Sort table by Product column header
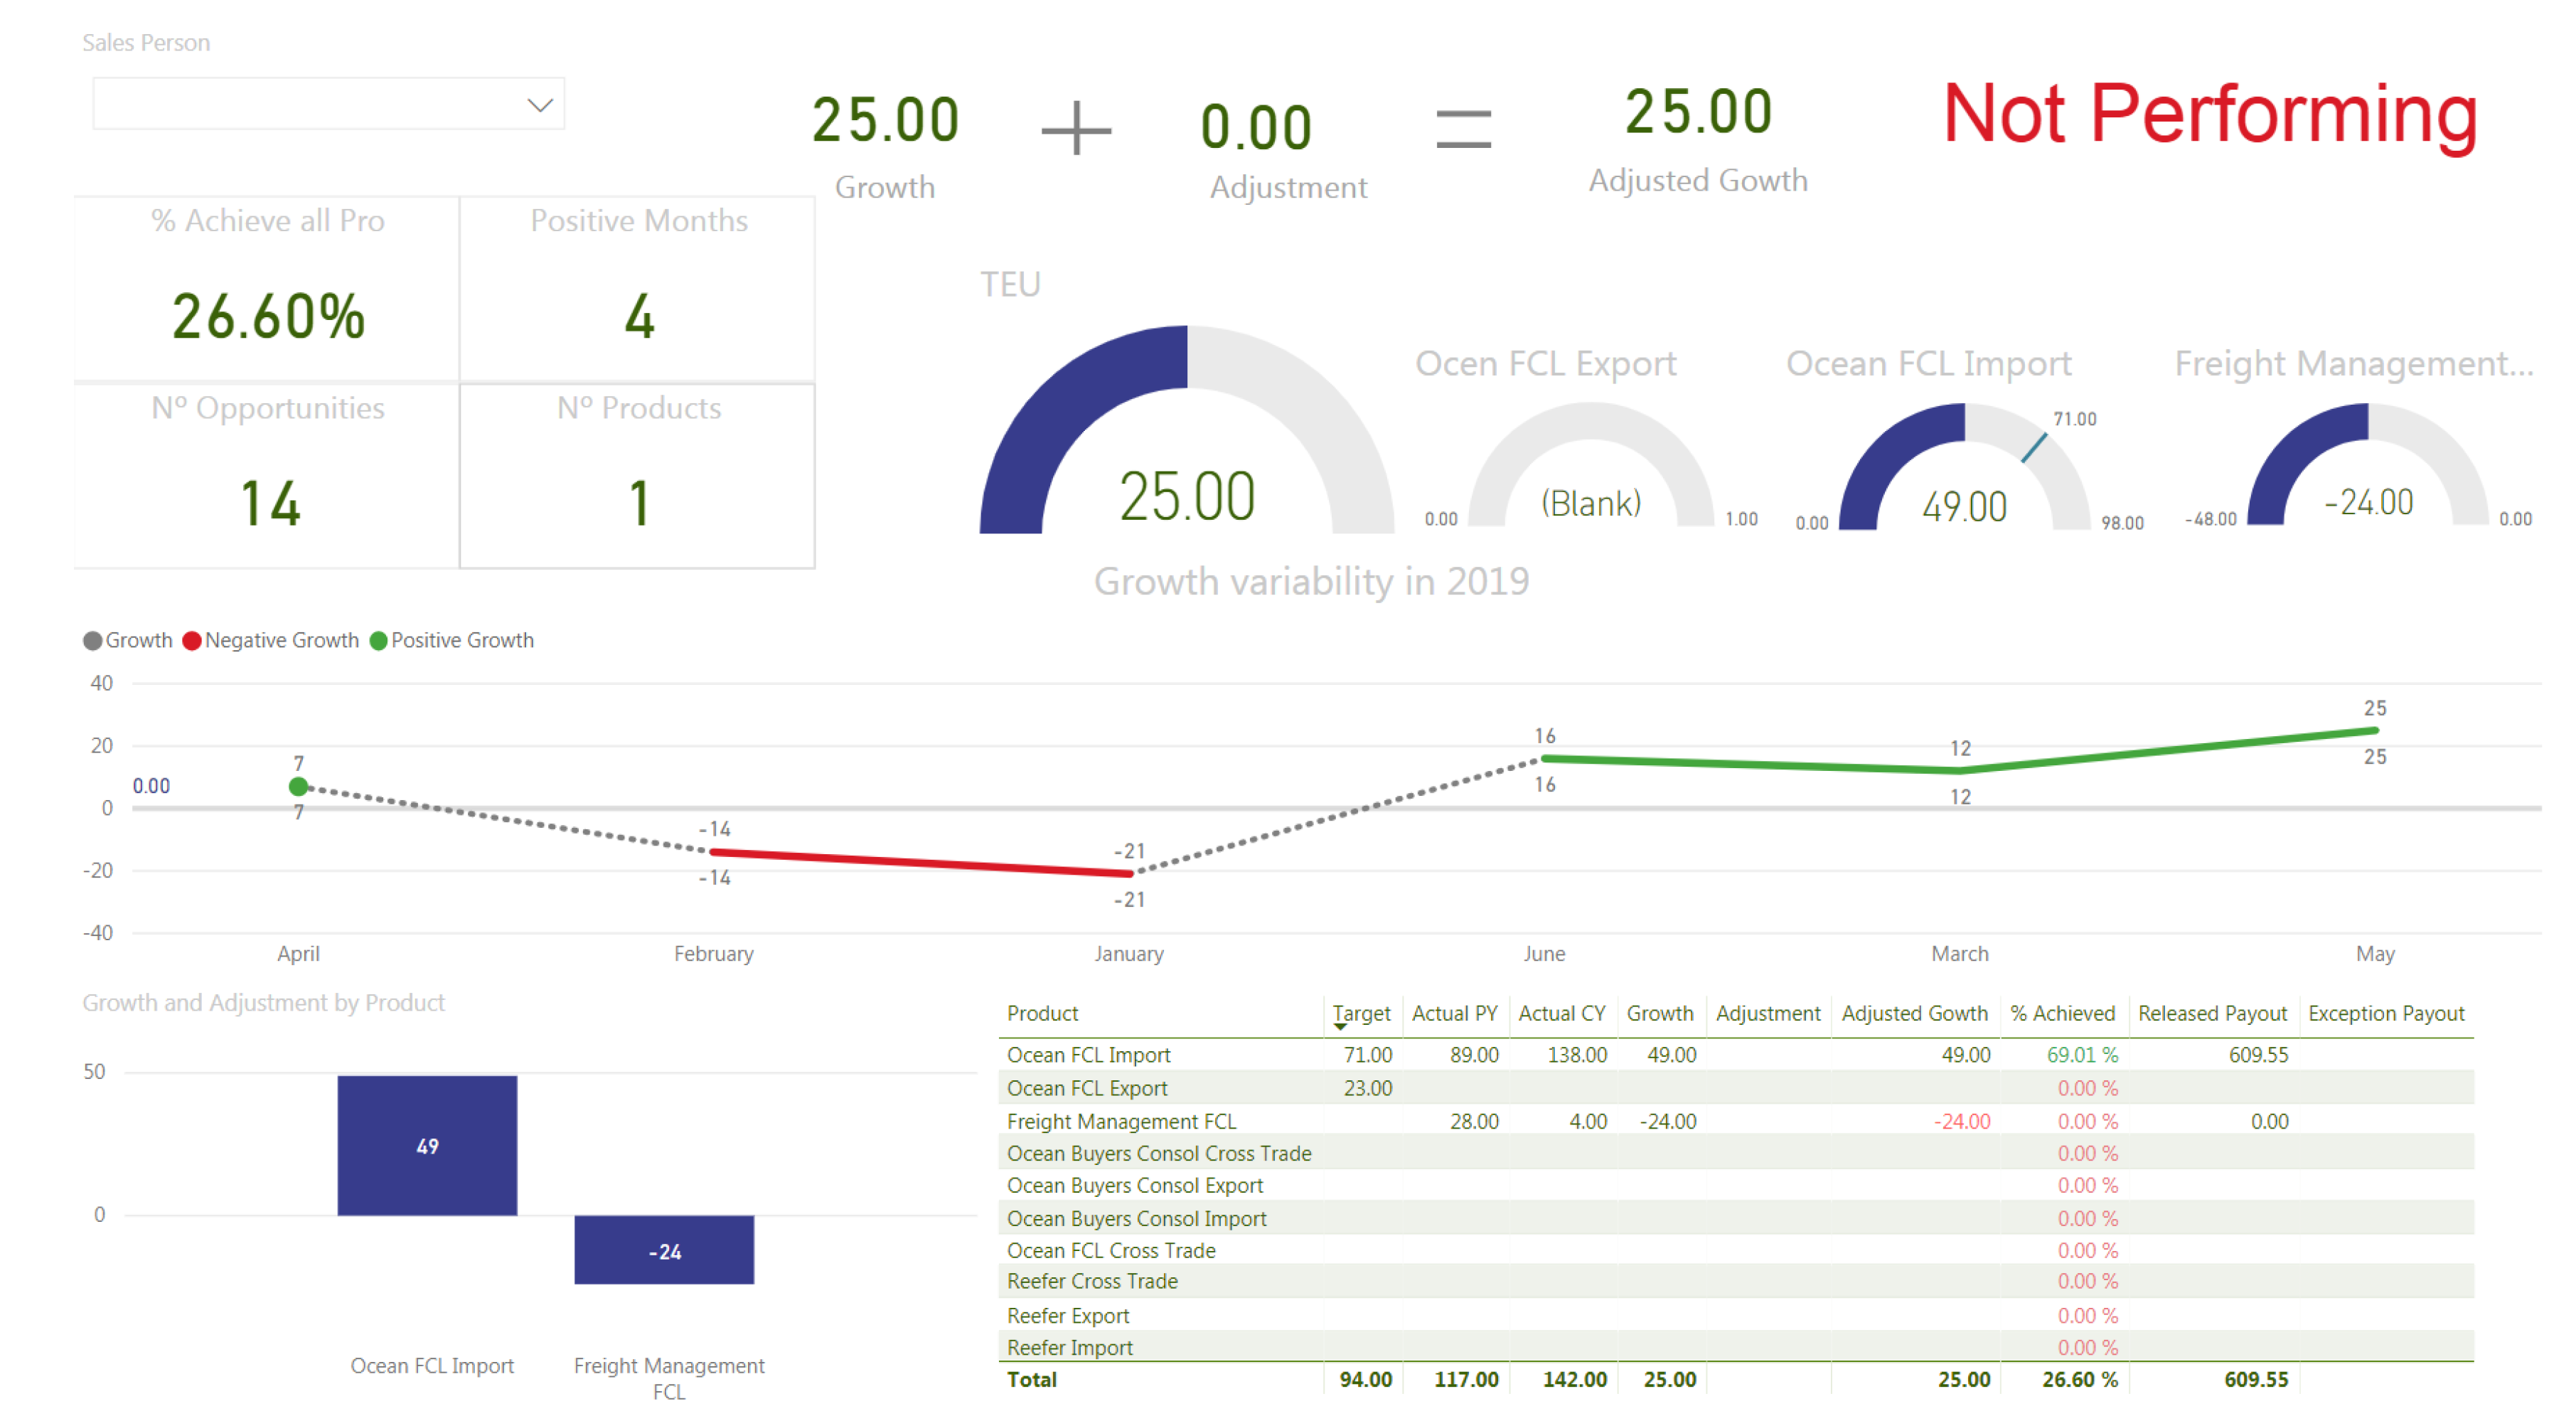Viewport: 2576px width, 1421px height. coord(1042,1014)
